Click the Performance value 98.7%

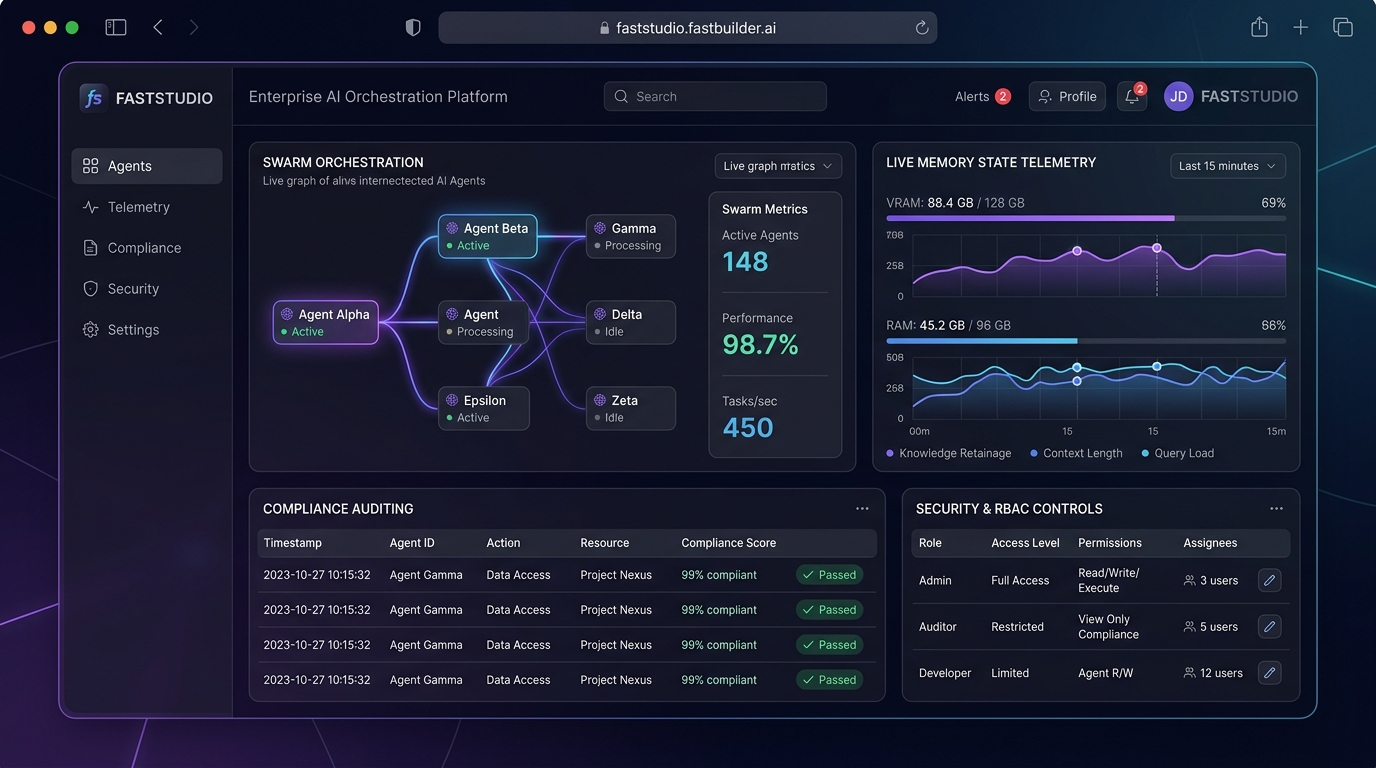[761, 345]
